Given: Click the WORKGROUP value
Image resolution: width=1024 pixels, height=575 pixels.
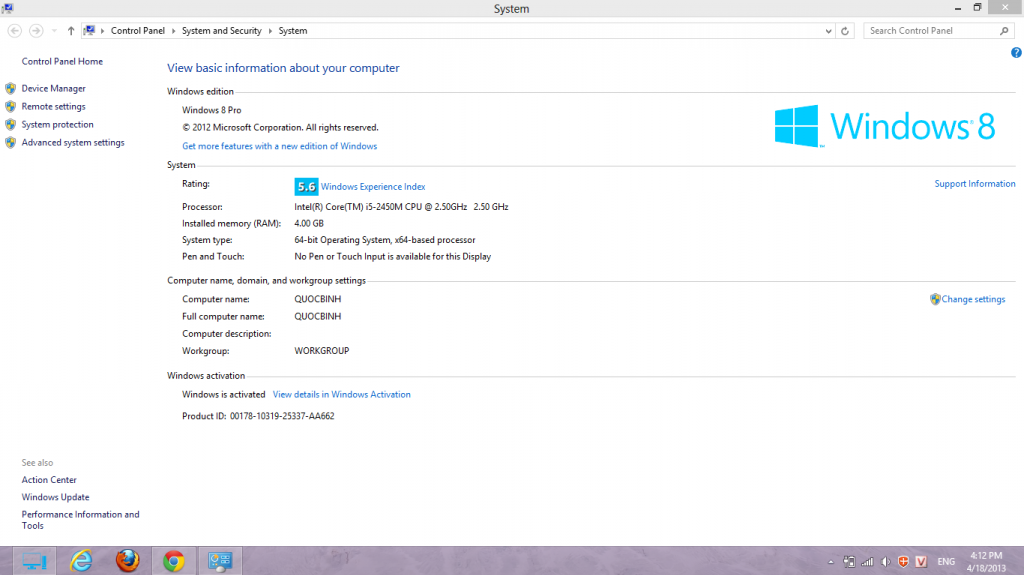Looking at the screenshot, I should [322, 351].
